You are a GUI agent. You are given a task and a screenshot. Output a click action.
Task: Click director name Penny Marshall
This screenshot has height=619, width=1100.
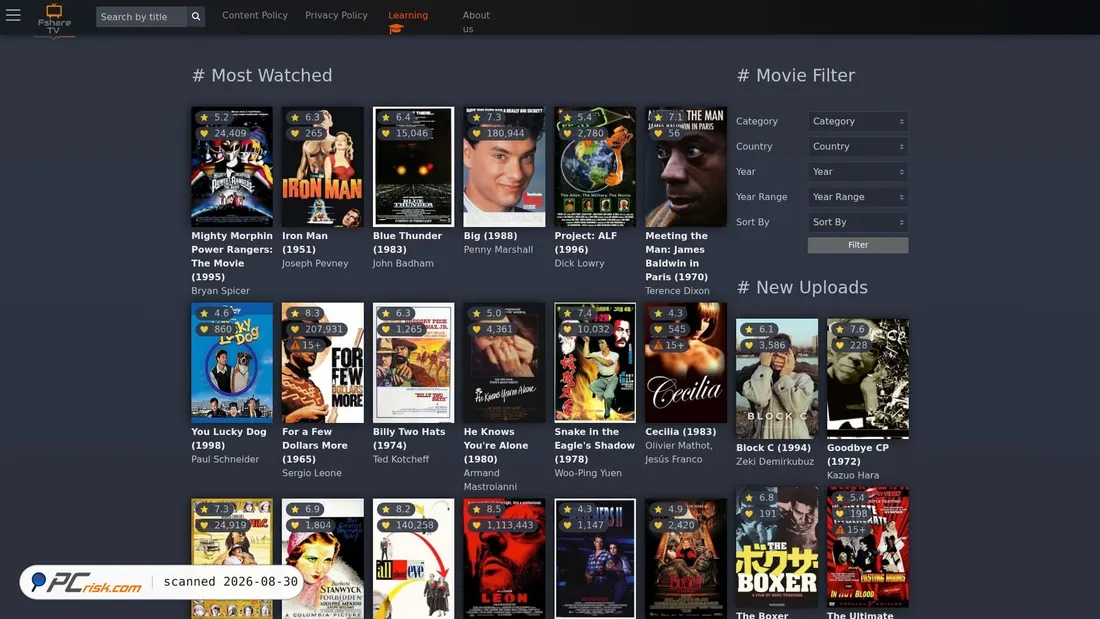pos(498,250)
